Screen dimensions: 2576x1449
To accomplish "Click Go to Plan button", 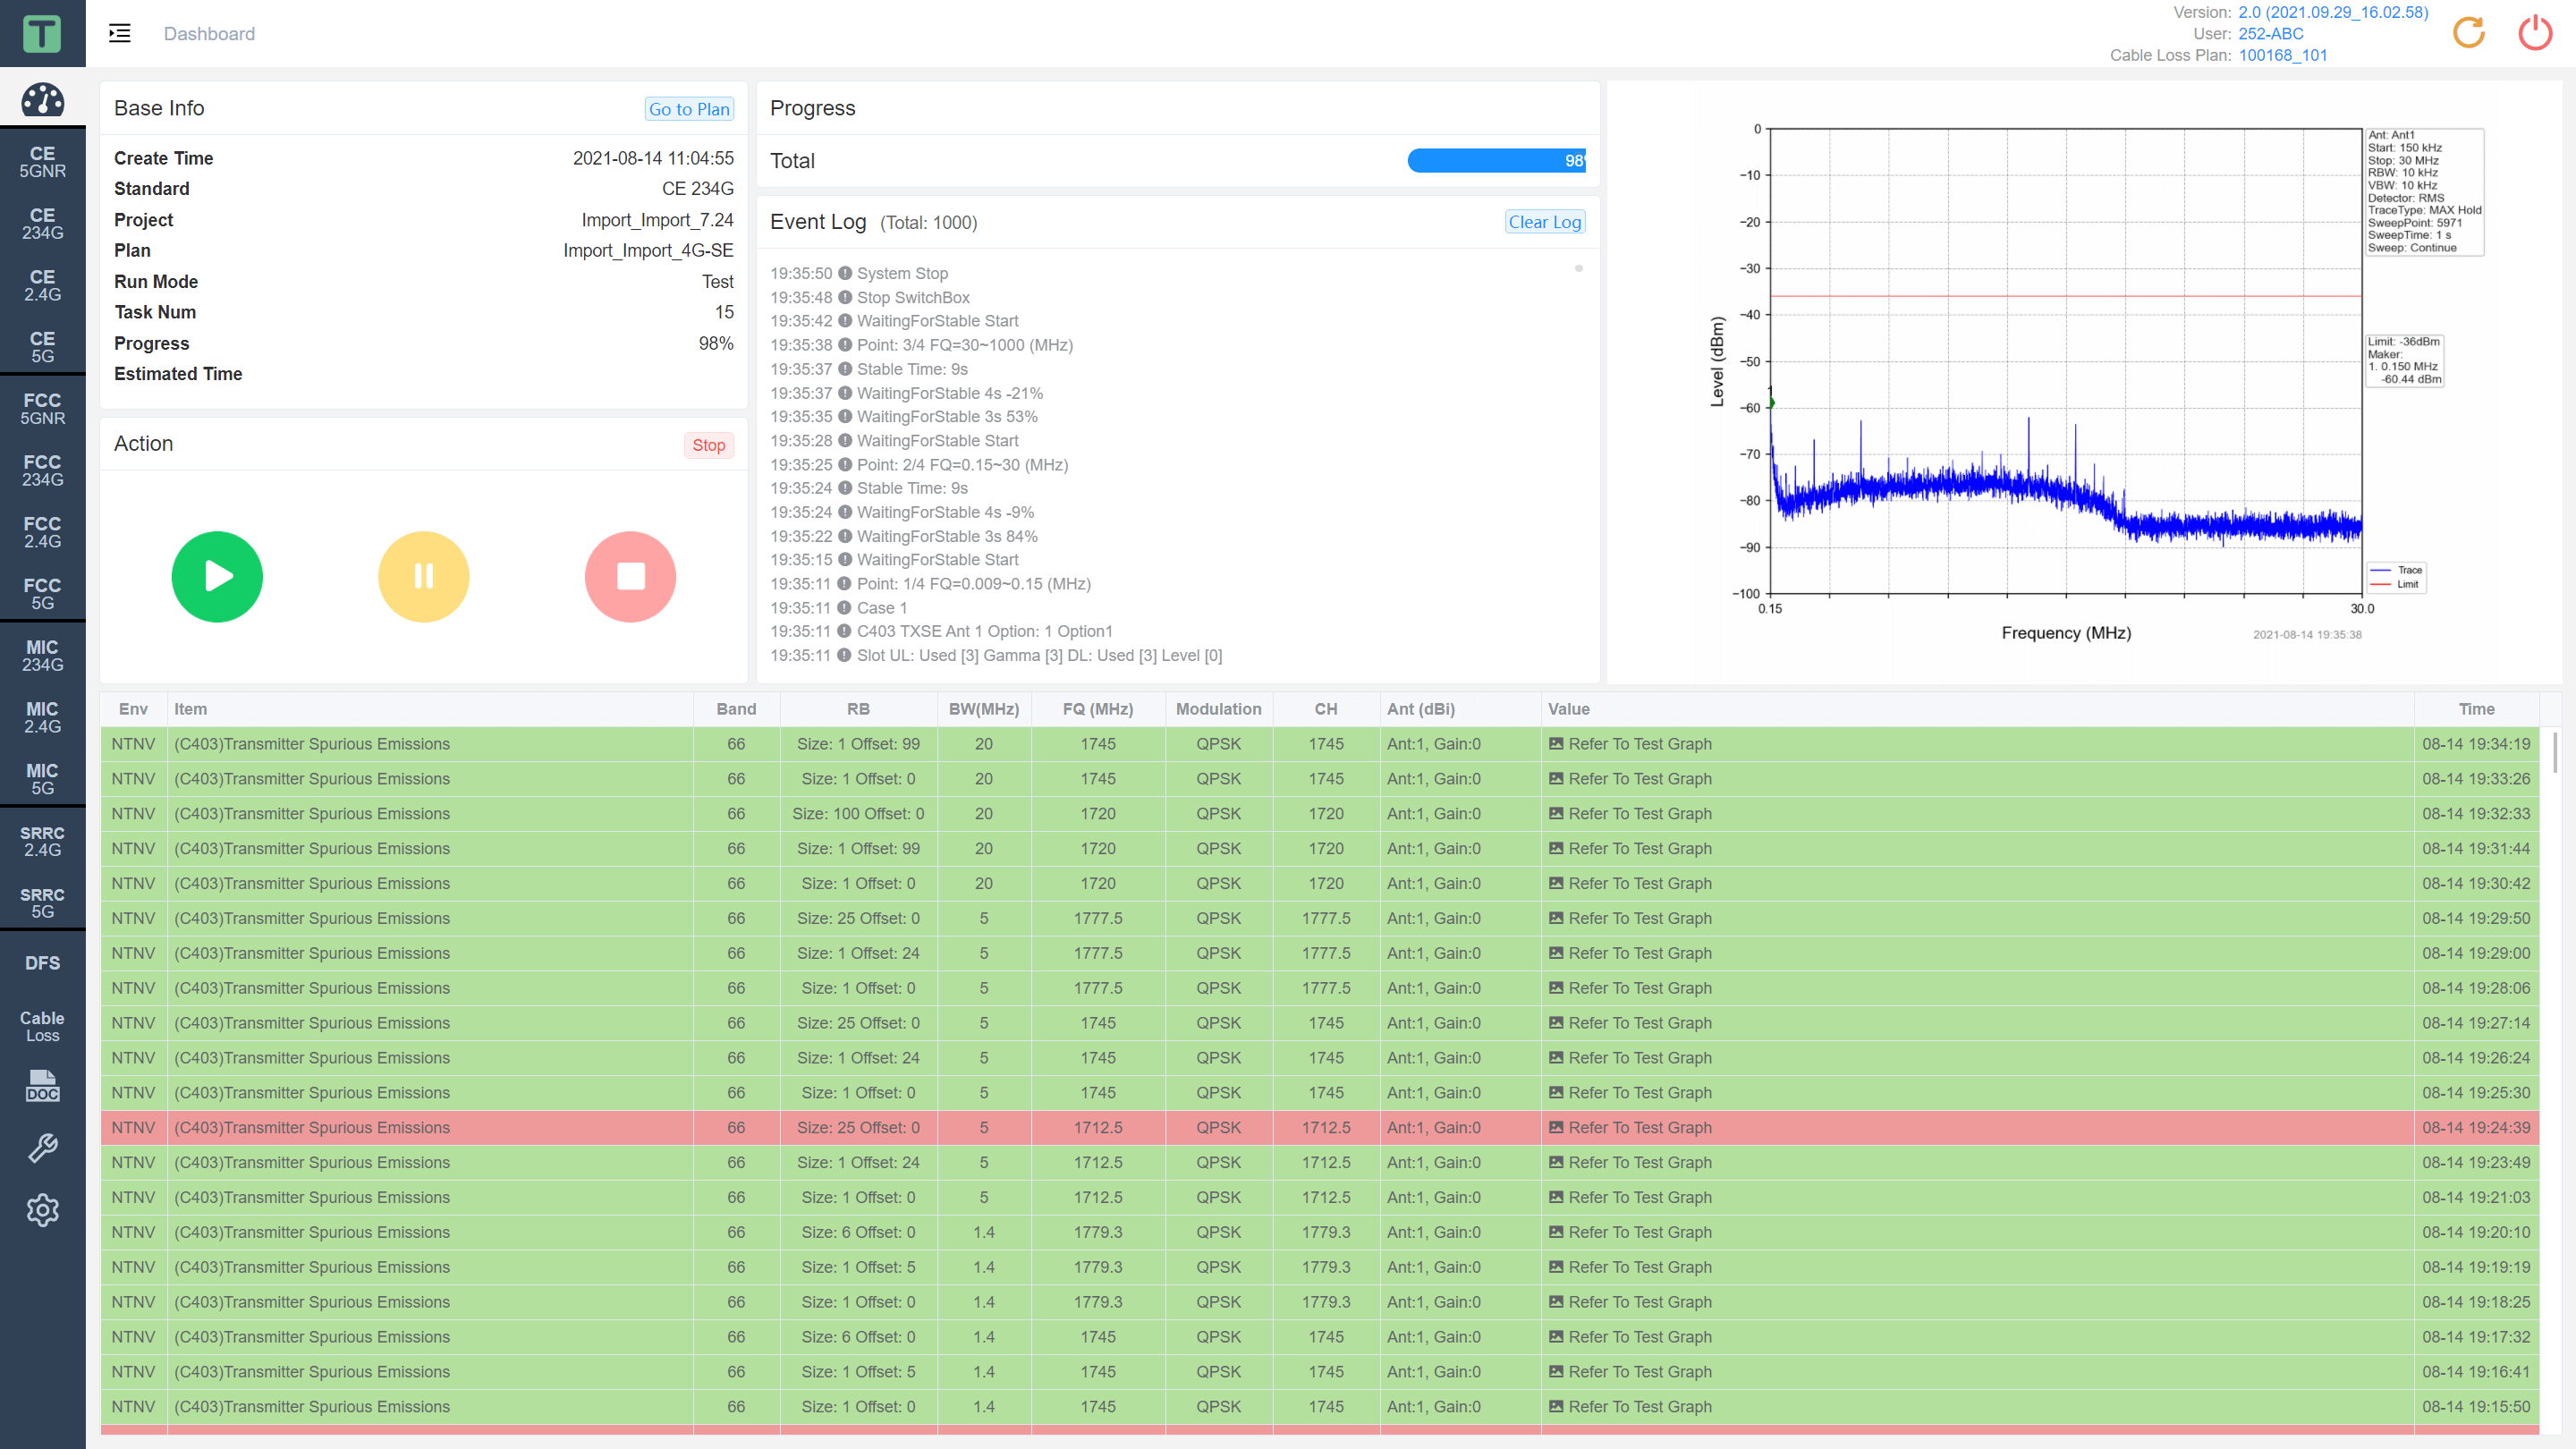I will 689,109.
